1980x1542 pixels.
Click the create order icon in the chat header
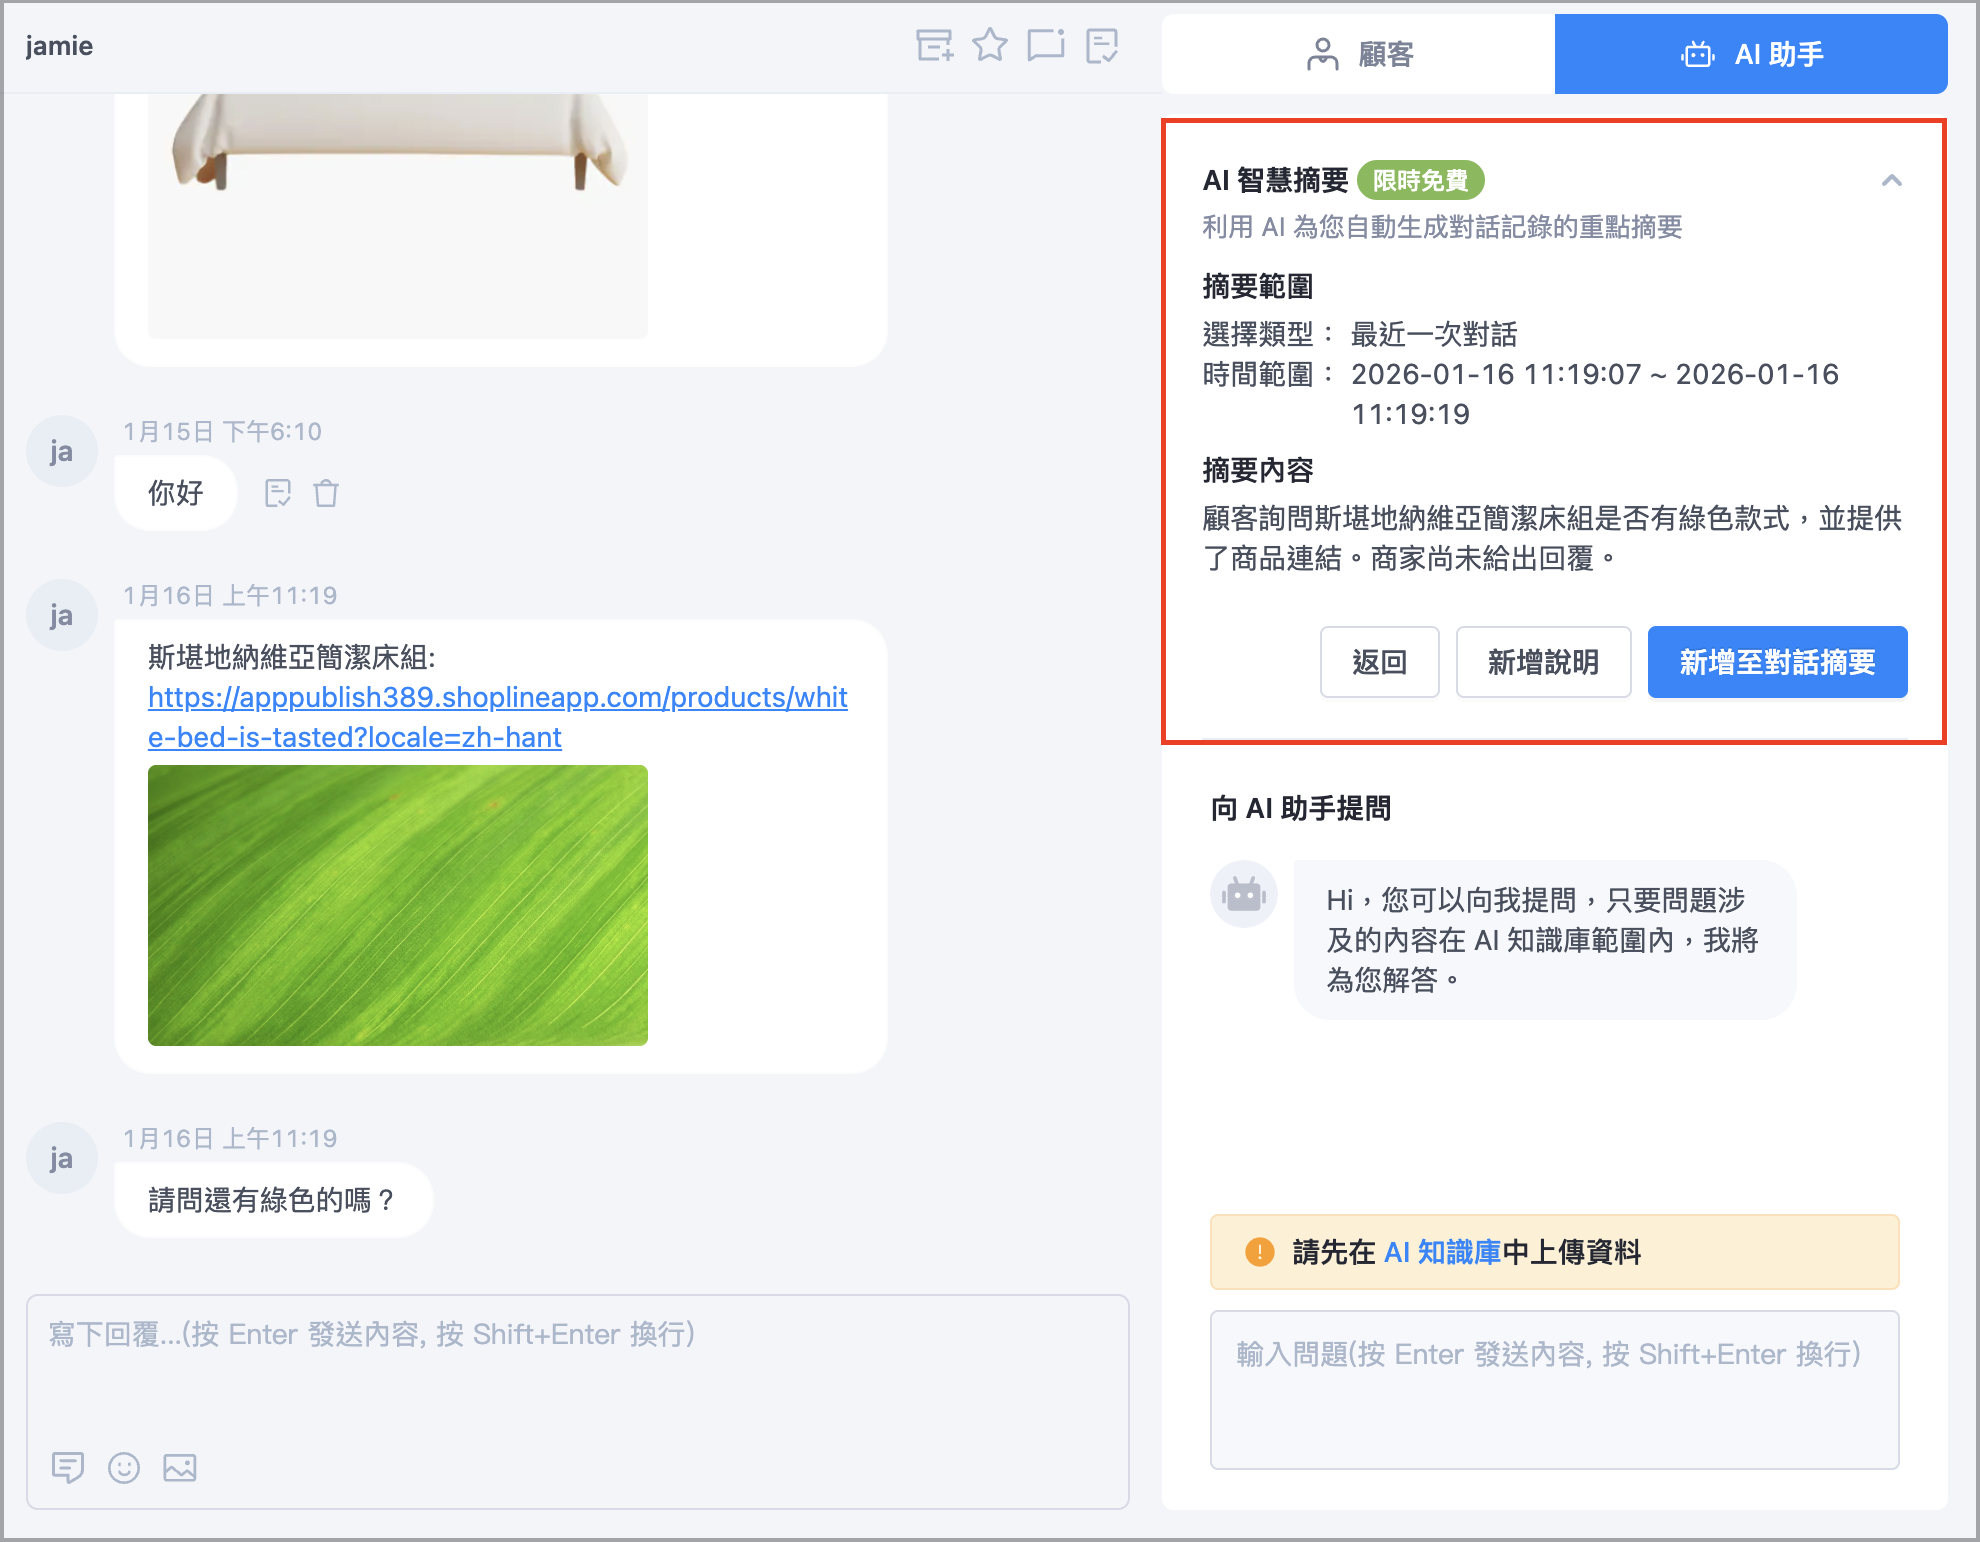point(934,45)
